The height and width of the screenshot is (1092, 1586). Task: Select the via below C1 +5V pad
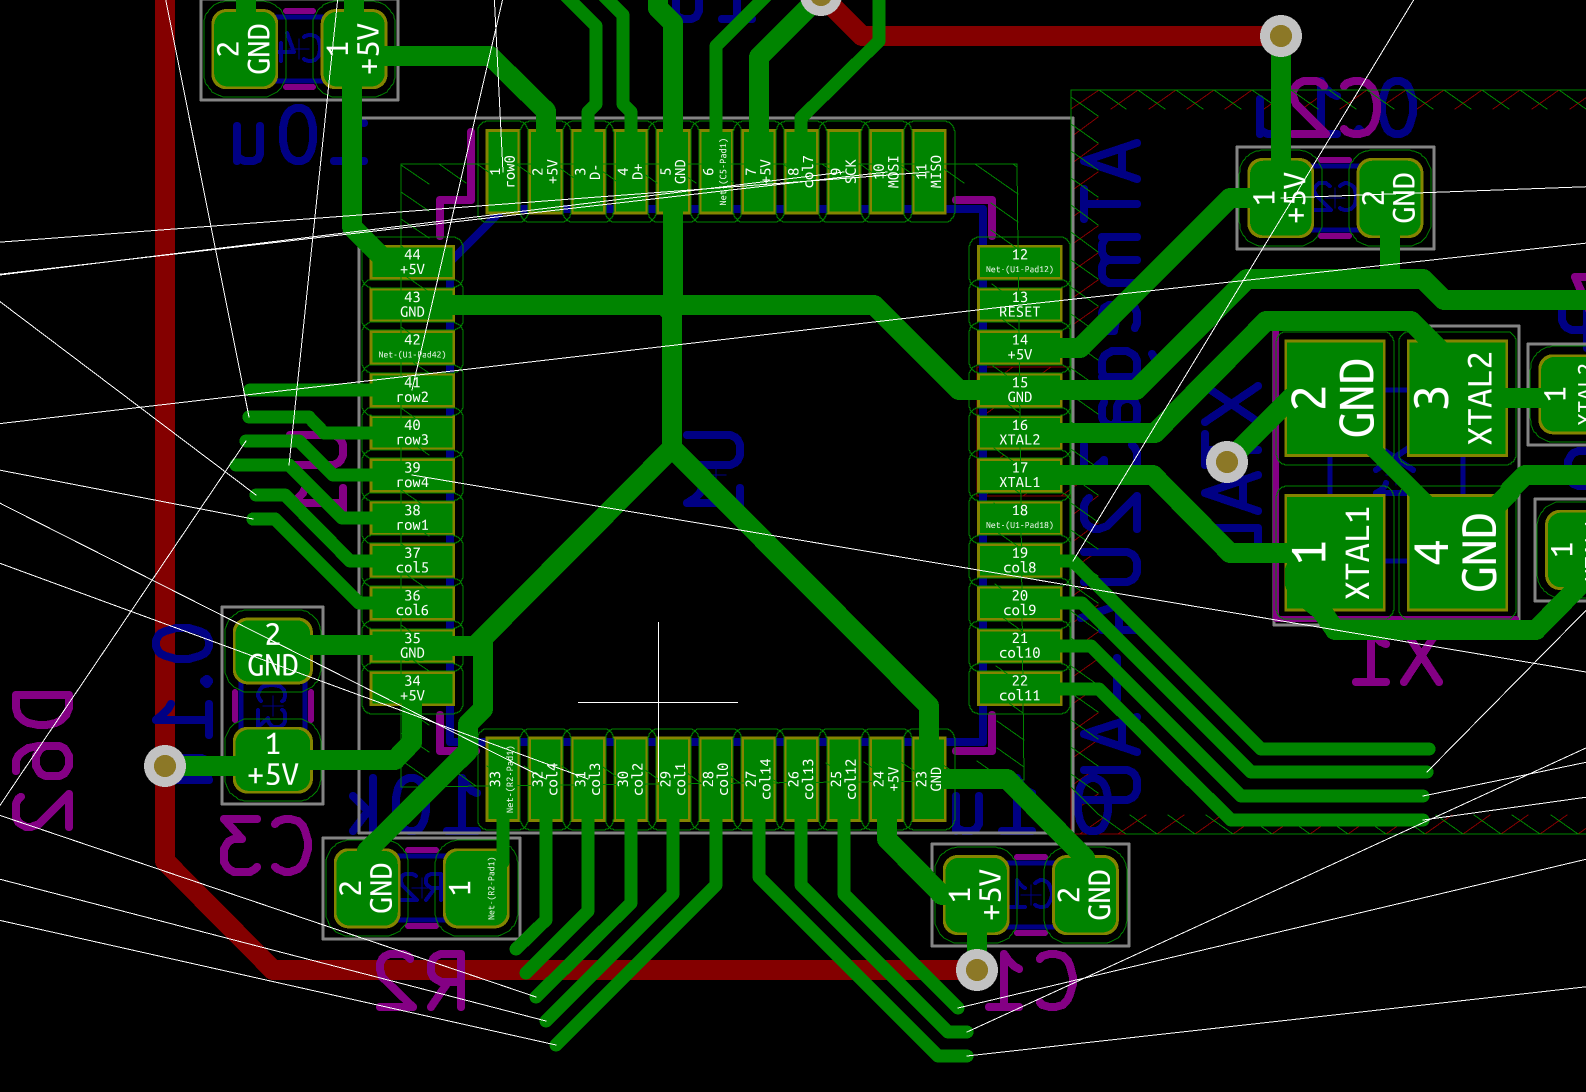tap(977, 969)
